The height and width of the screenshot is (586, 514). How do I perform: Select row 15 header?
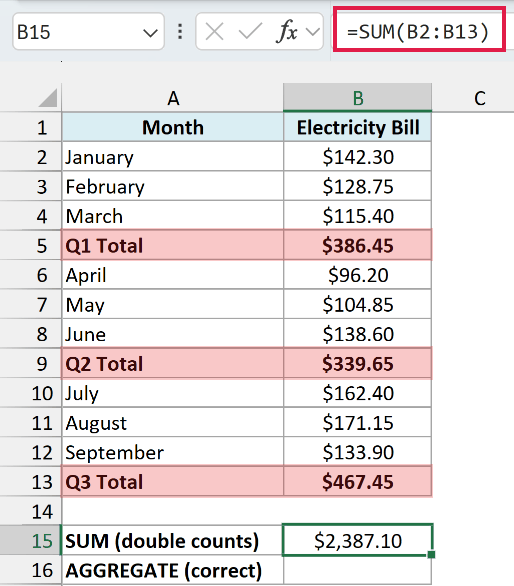coord(31,541)
